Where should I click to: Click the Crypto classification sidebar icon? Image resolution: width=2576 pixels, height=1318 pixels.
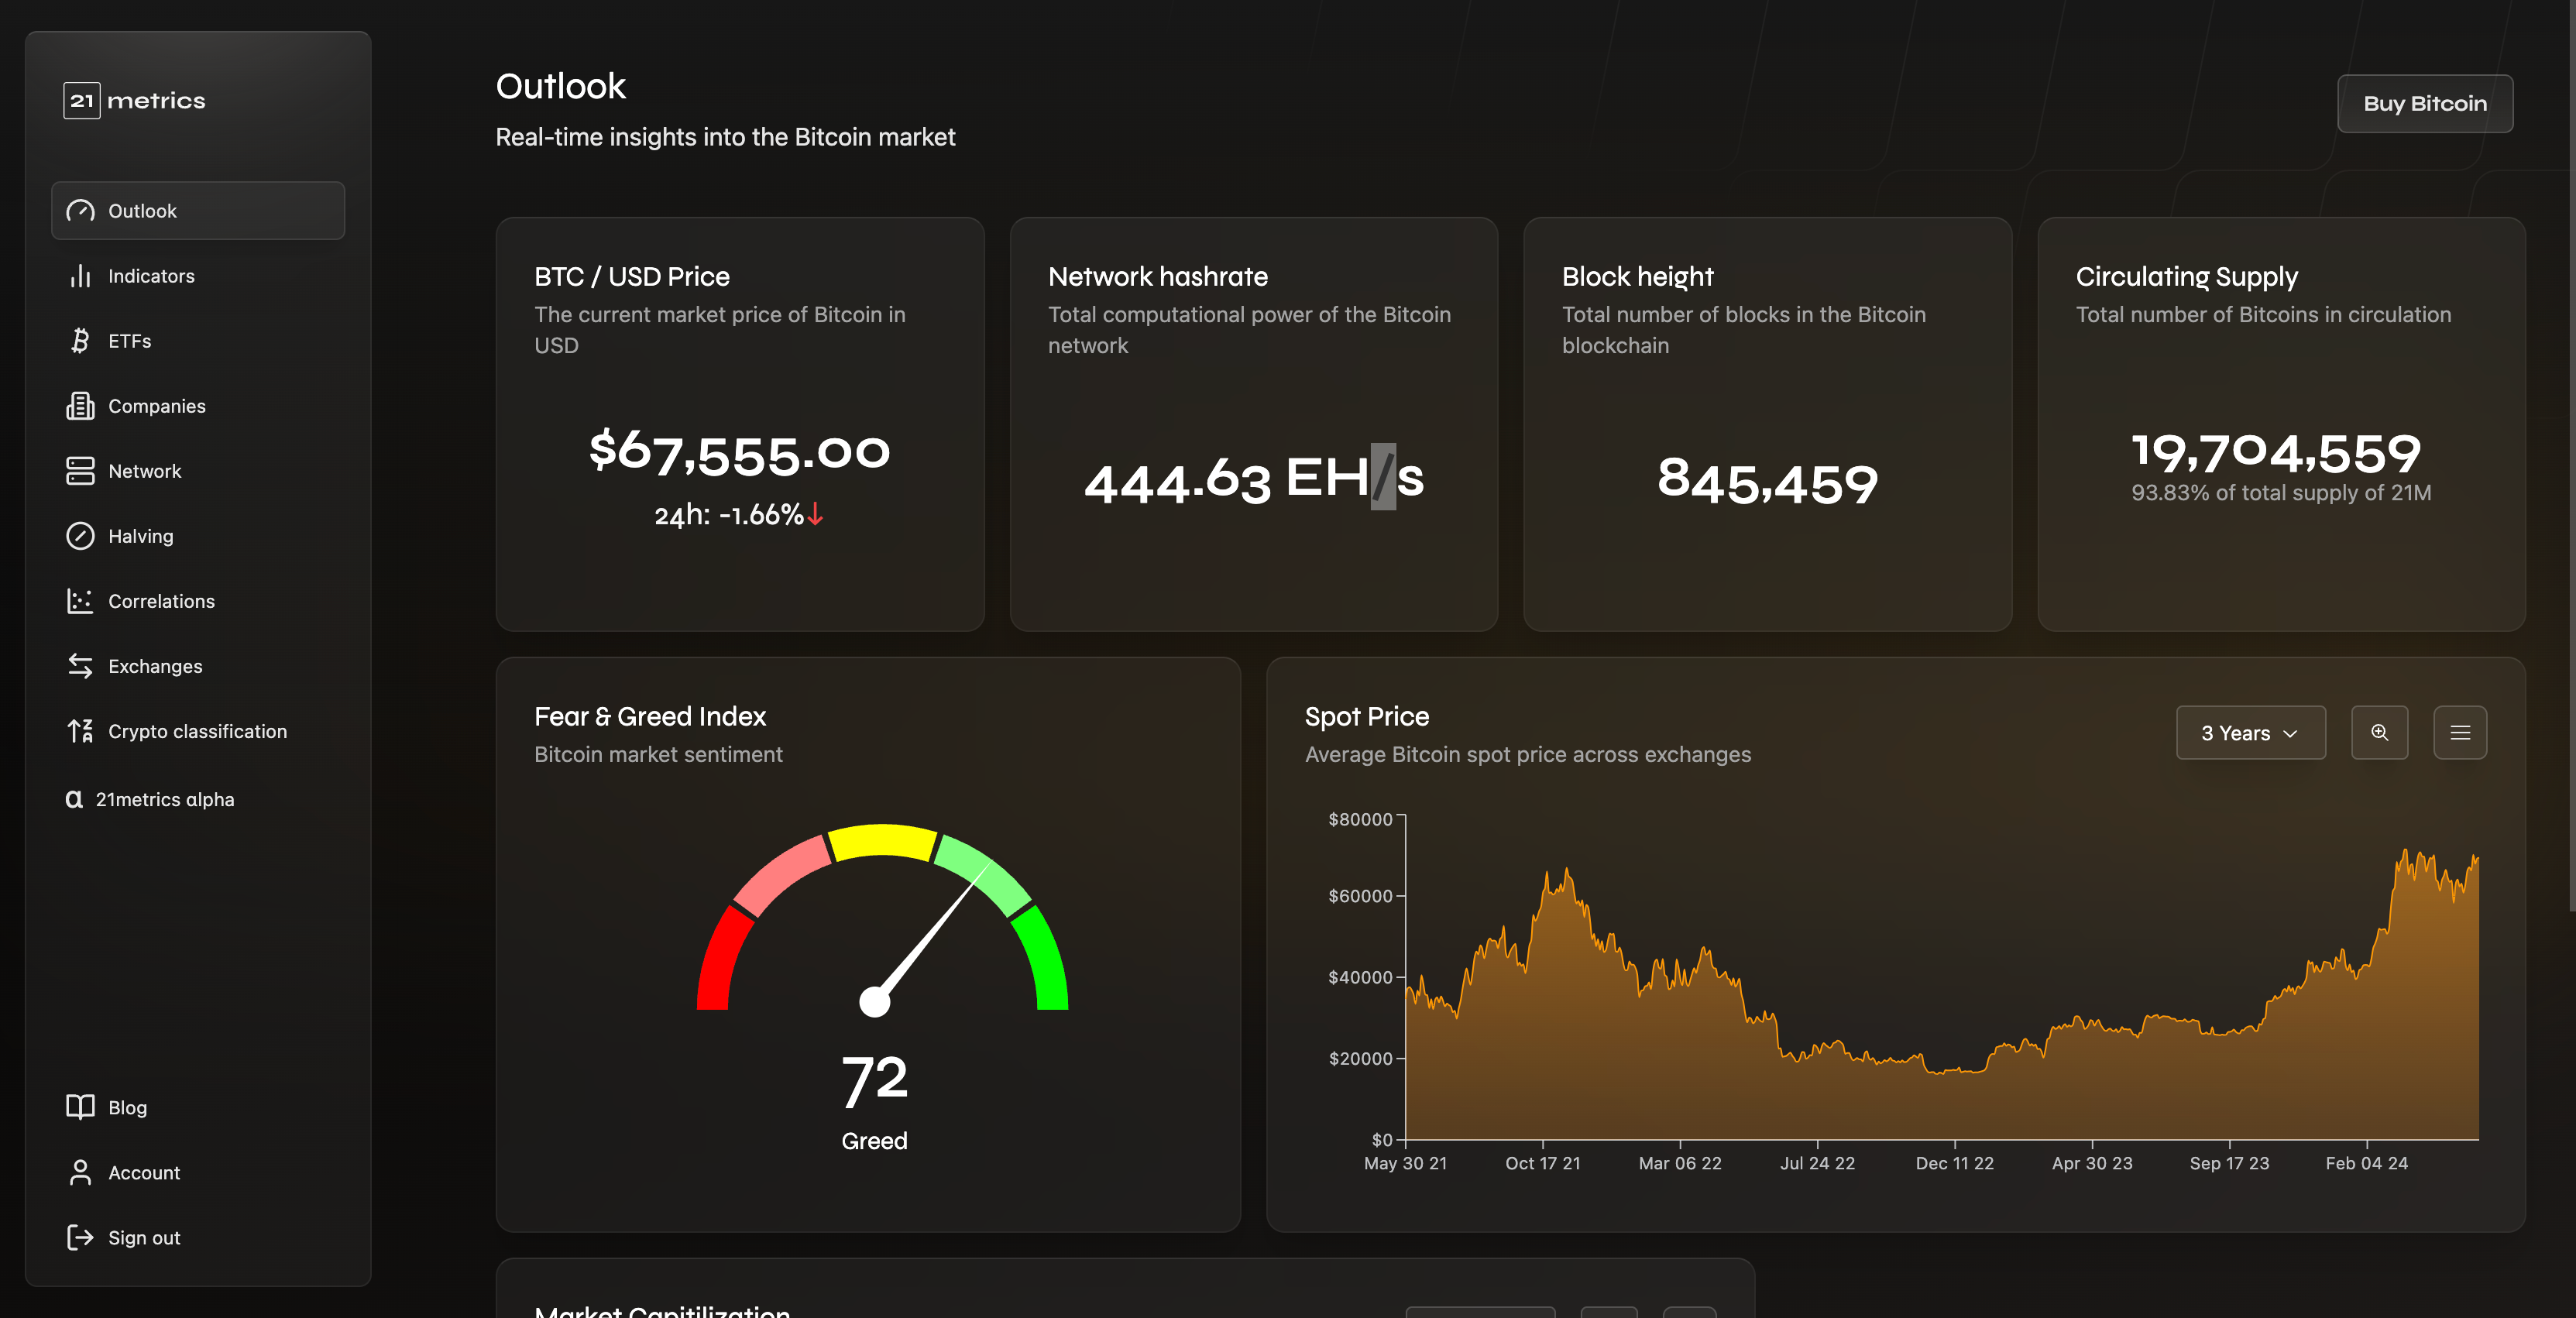(79, 729)
